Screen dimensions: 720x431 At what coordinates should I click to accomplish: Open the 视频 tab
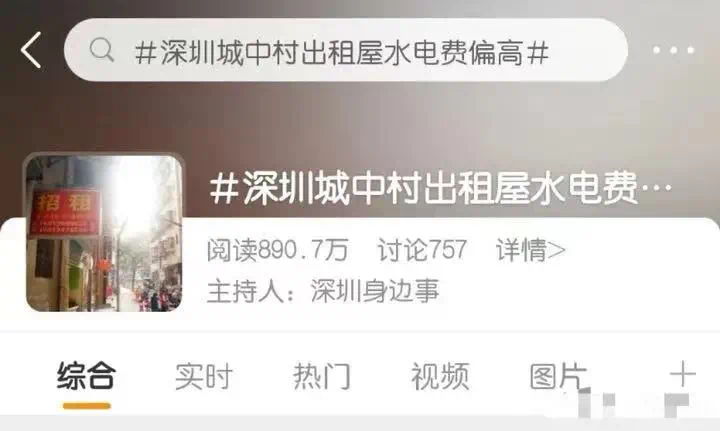pyautogui.click(x=440, y=376)
